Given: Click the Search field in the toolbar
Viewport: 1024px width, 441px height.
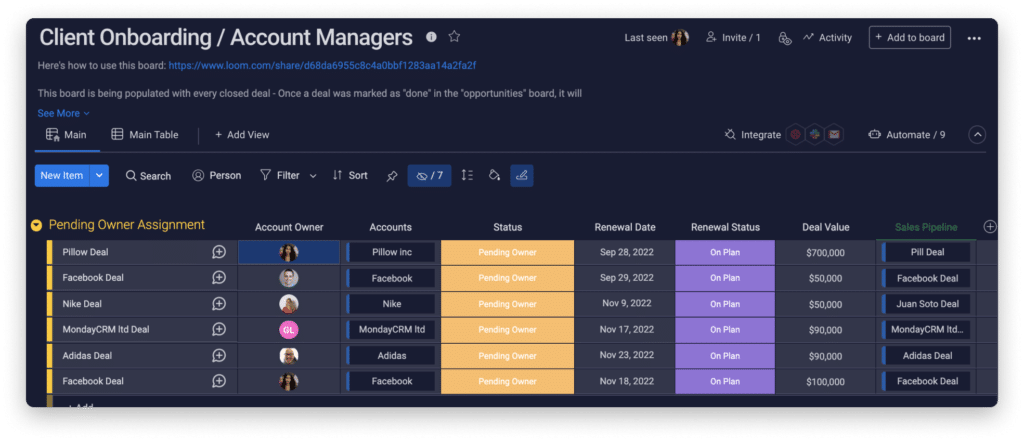Looking at the screenshot, I should 148,176.
